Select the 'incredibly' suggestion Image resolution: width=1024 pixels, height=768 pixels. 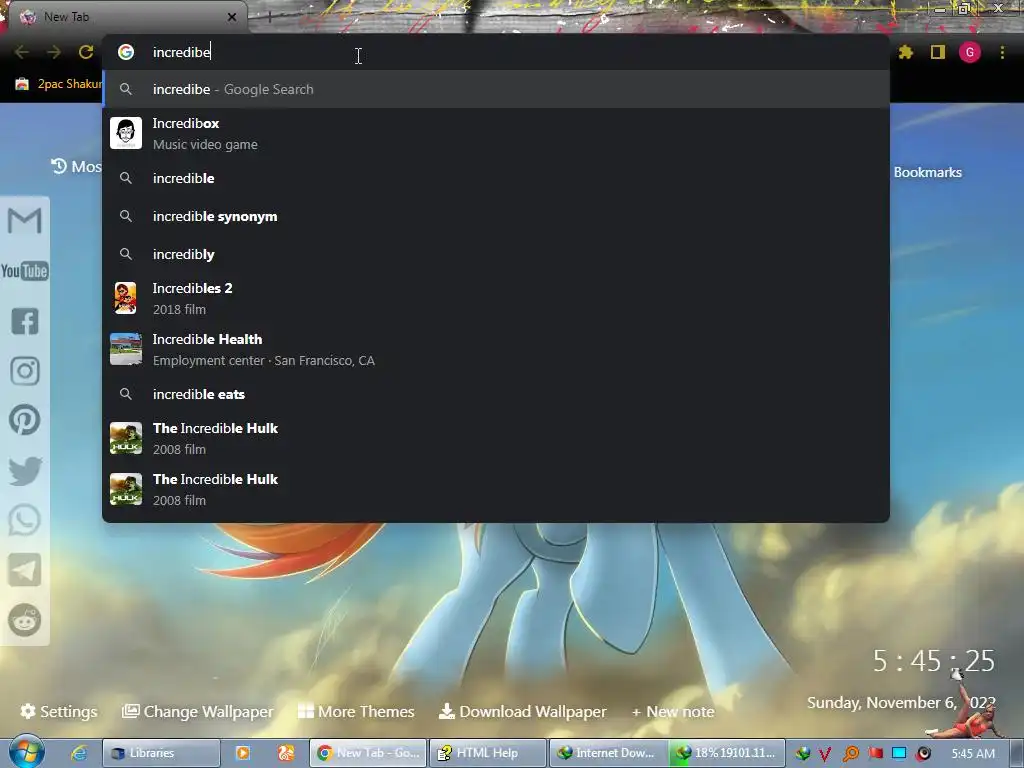click(x=496, y=254)
